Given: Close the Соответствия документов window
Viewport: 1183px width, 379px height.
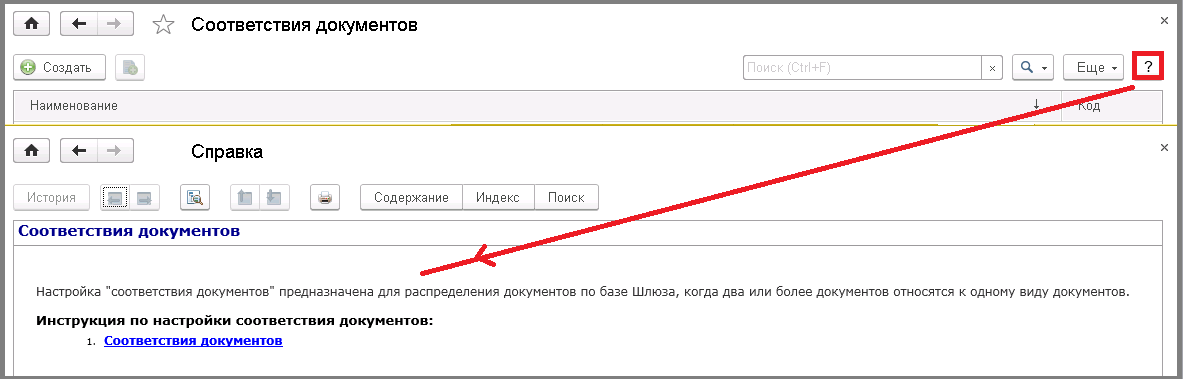Looking at the screenshot, I should pyautogui.click(x=1164, y=20).
